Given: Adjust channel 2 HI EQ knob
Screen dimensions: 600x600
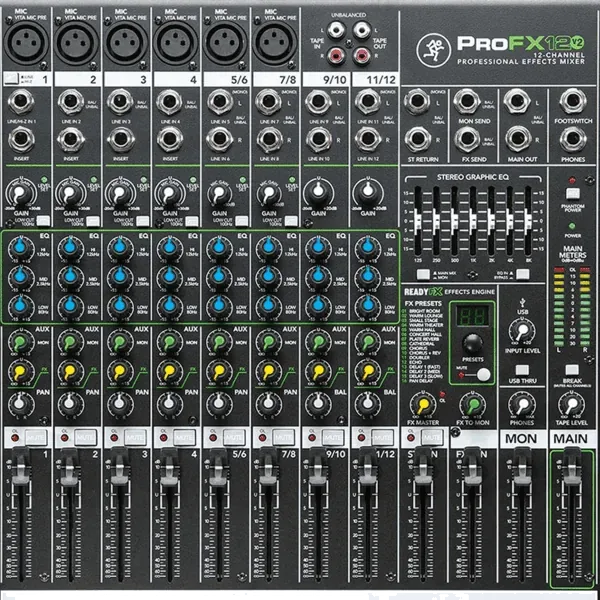Looking at the screenshot, I should tap(70, 248).
